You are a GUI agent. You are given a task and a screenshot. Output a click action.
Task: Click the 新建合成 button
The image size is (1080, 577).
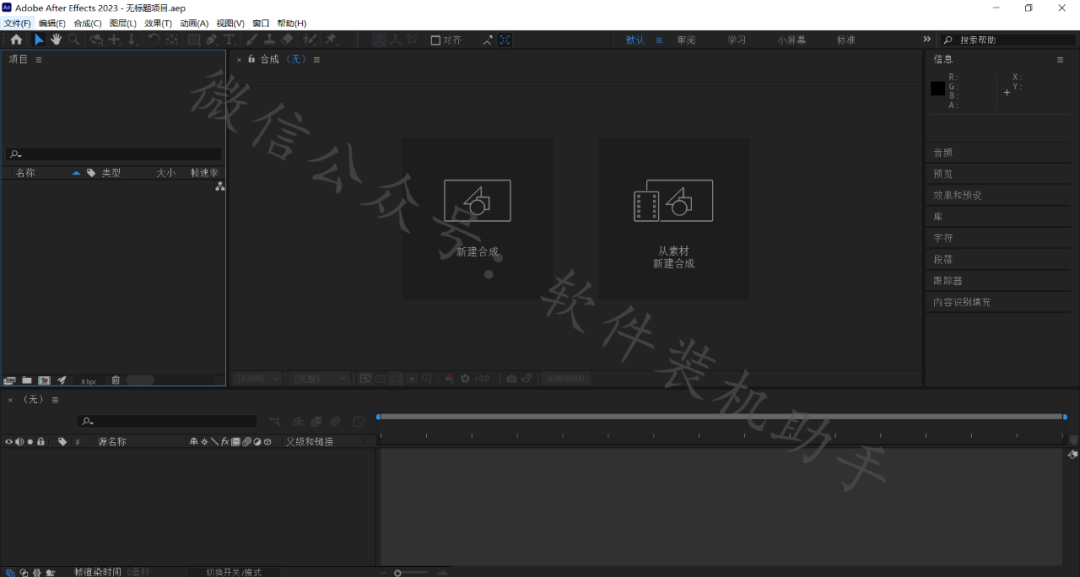click(x=477, y=218)
